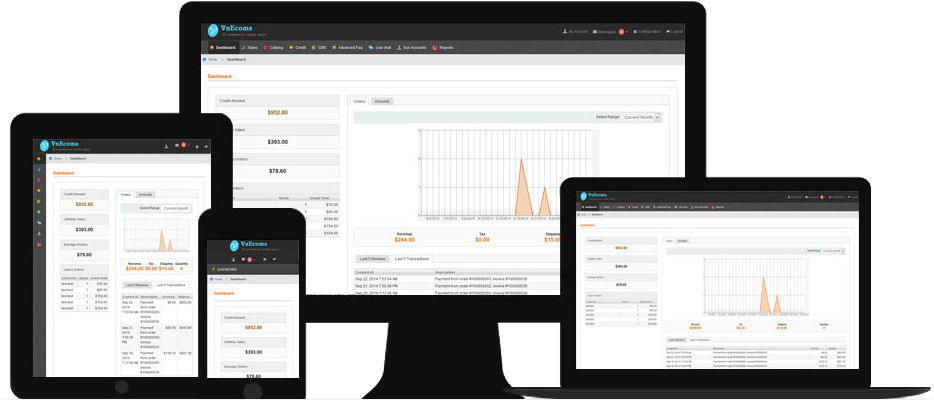This screenshot has height=400, width=934.
Task: Open Sub Accounts menu on monitor
Action: pyautogui.click(x=411, y=48)
